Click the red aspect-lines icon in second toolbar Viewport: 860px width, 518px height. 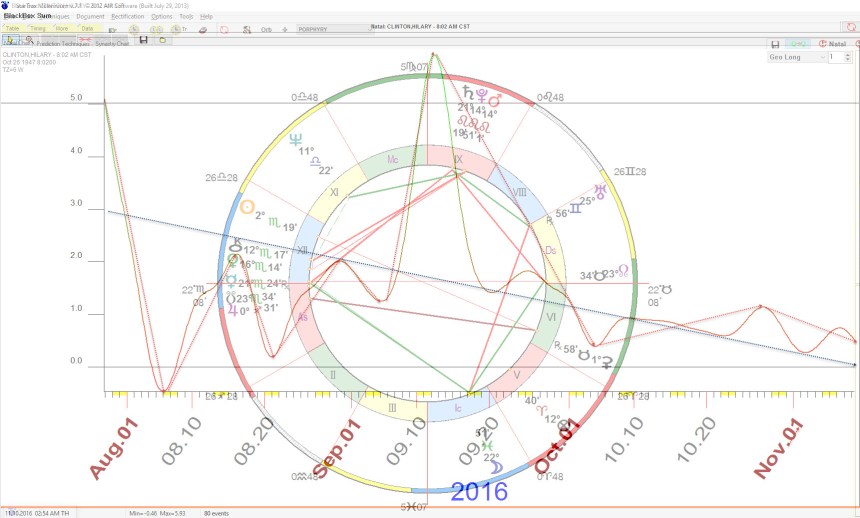[x=85, y=40]
